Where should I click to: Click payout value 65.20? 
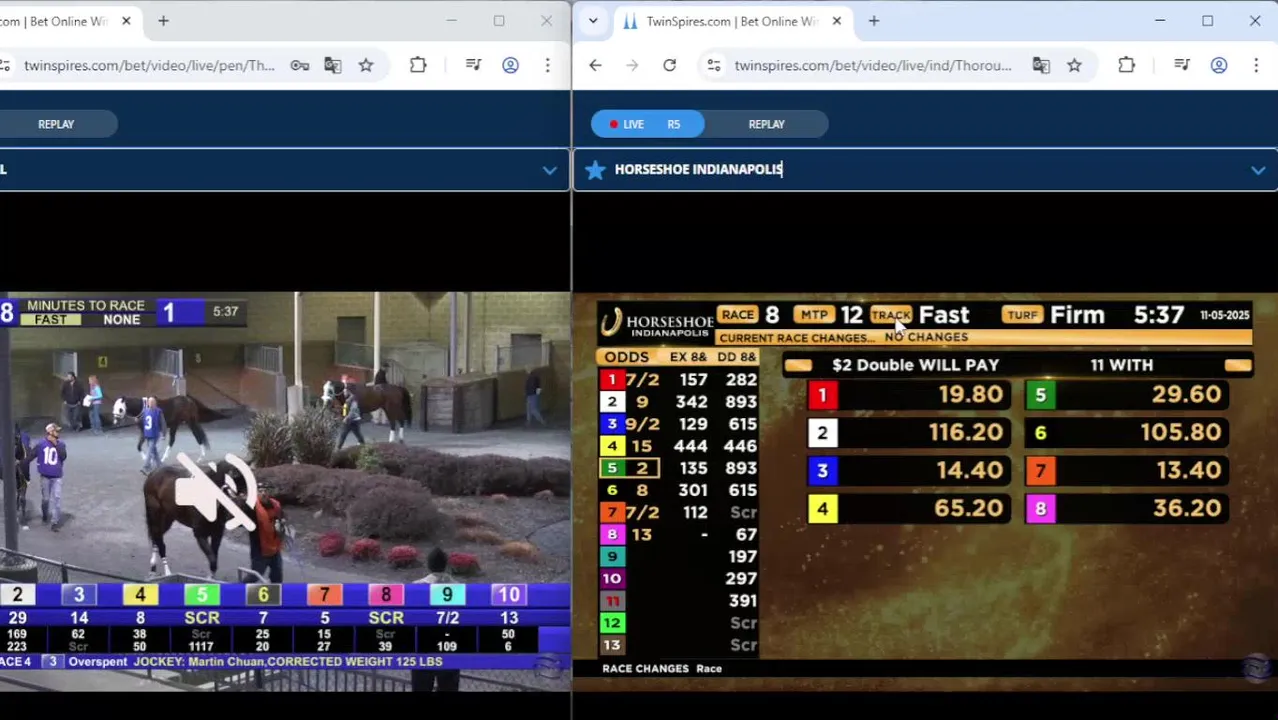pyautogui.click(x=968, y=508)
